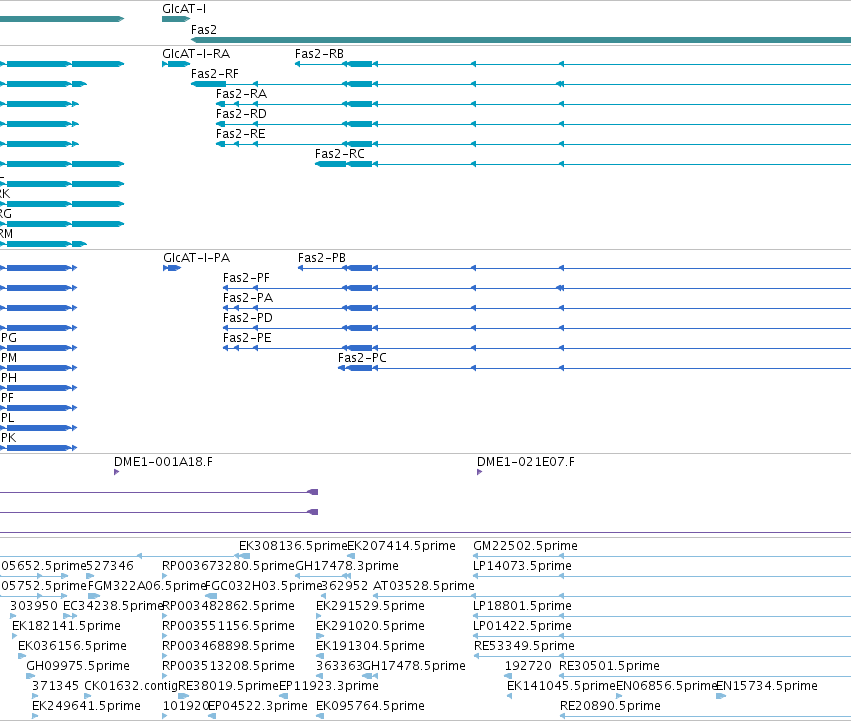Select EST LP01422.5prime

[522, 627]
